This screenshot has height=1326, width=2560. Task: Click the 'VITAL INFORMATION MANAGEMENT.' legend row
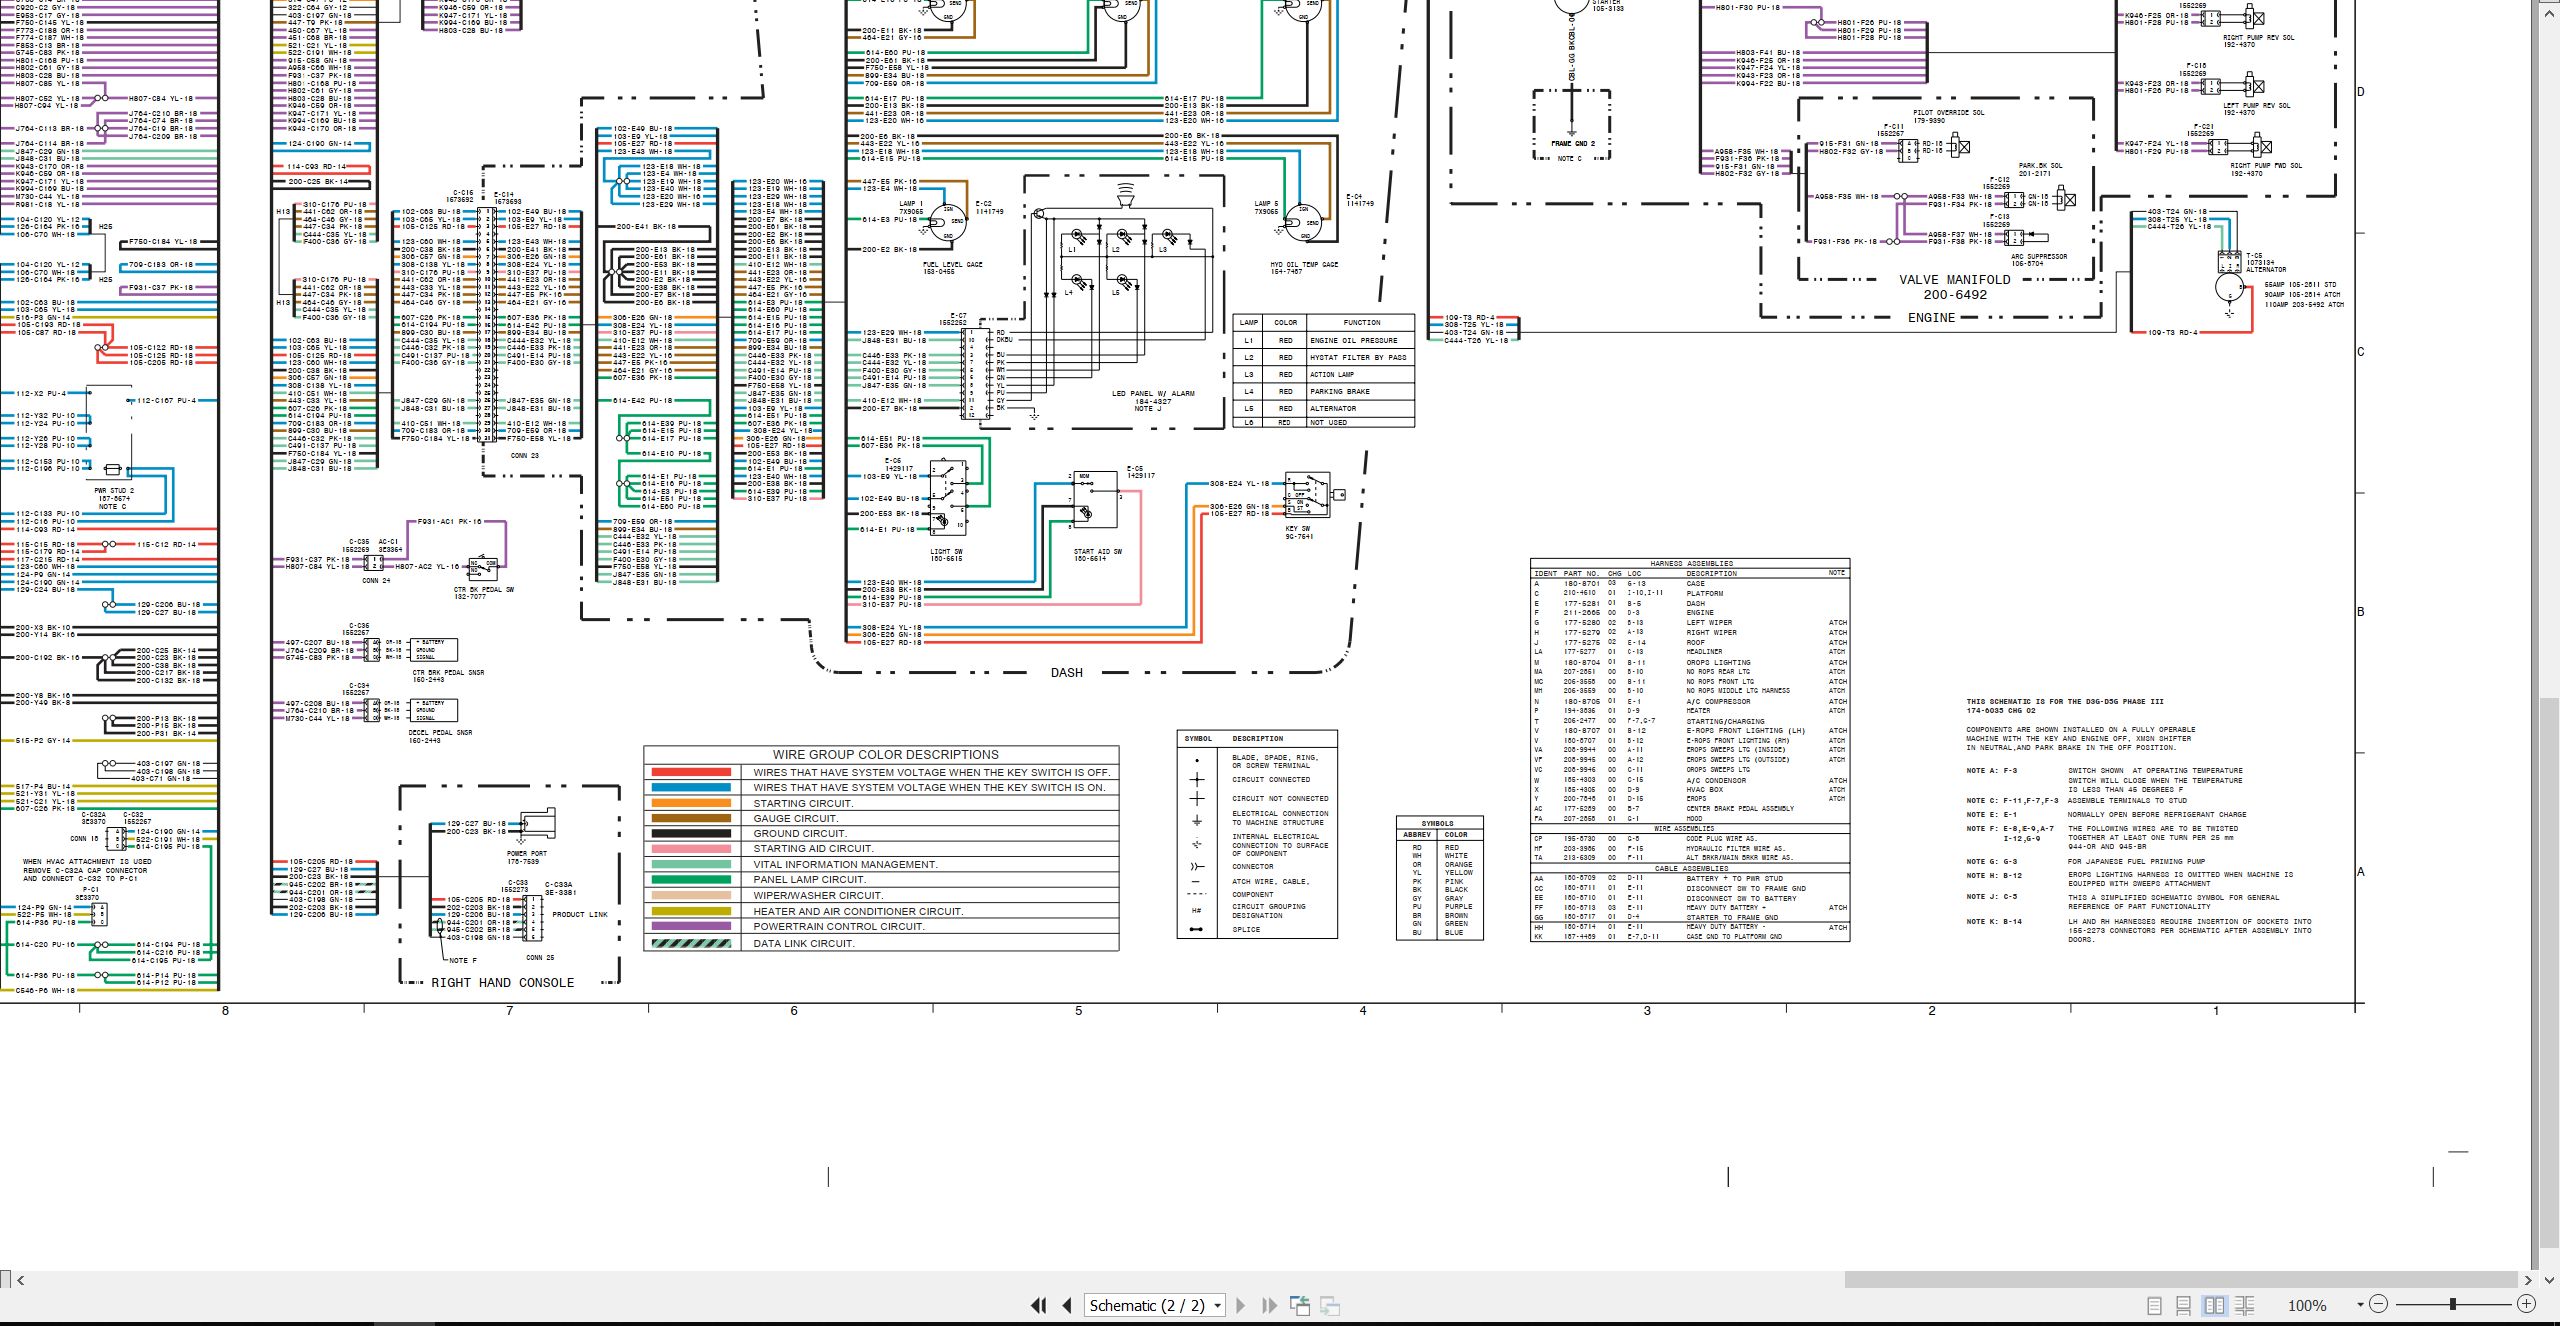[881, 864]
